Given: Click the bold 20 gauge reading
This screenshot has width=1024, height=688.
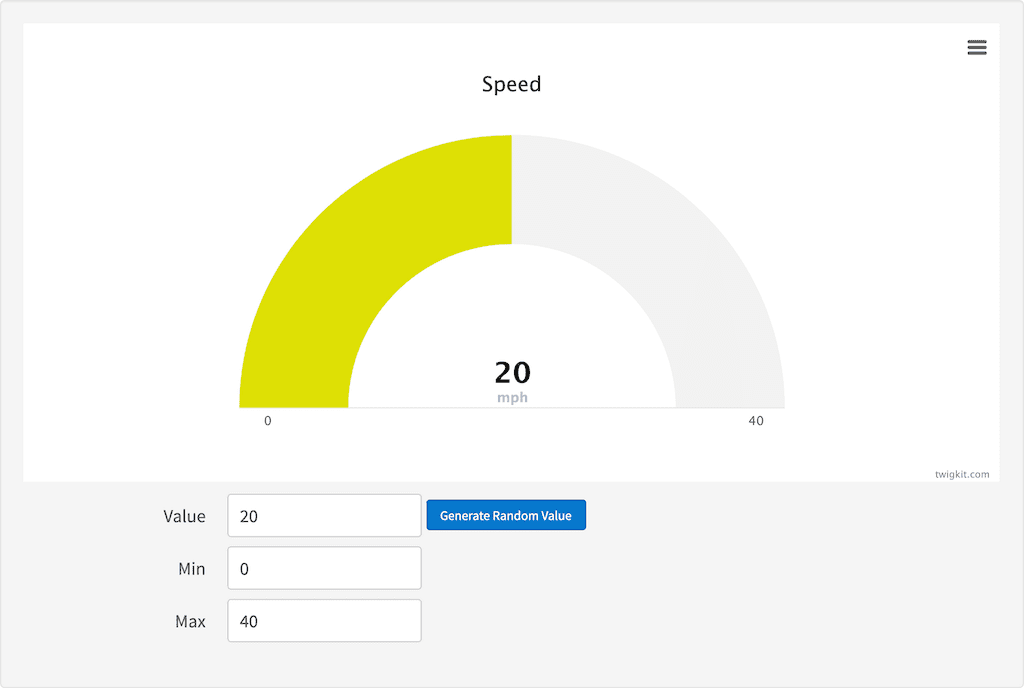Looking at the screenshot, I should (512, 373).
